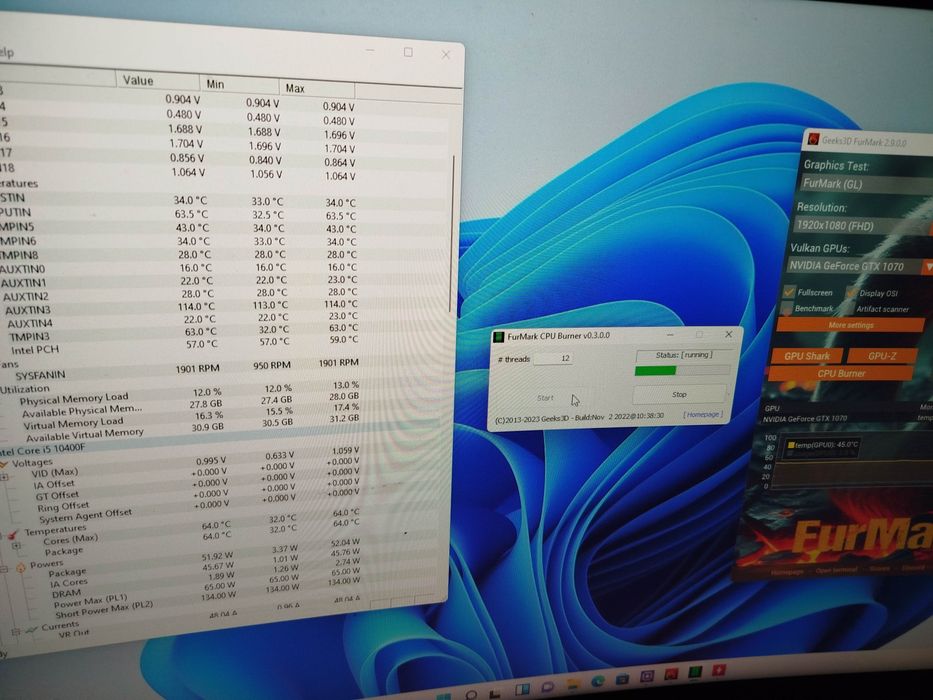The height and width of the screenshot is (700, 933).
Task: Expand the VID (Max) tree node
Action: coord(4,477)
